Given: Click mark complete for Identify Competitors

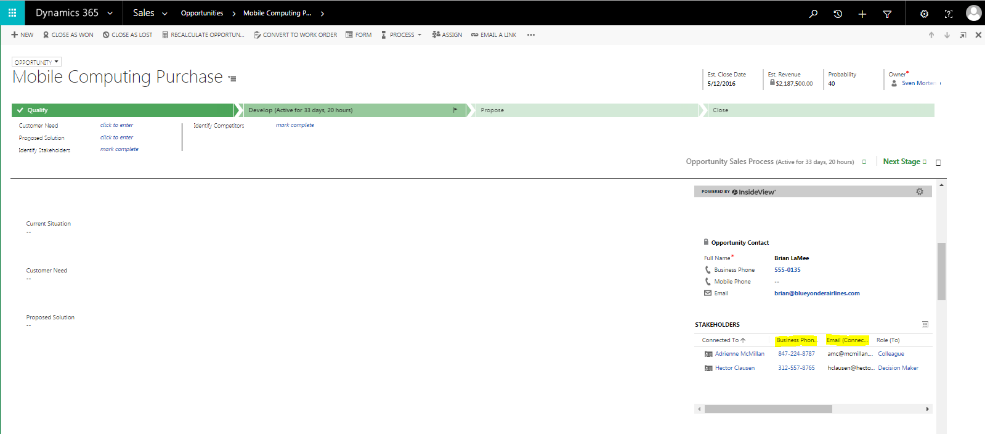Looking at the screenshot, I should (x=295, y=125).
